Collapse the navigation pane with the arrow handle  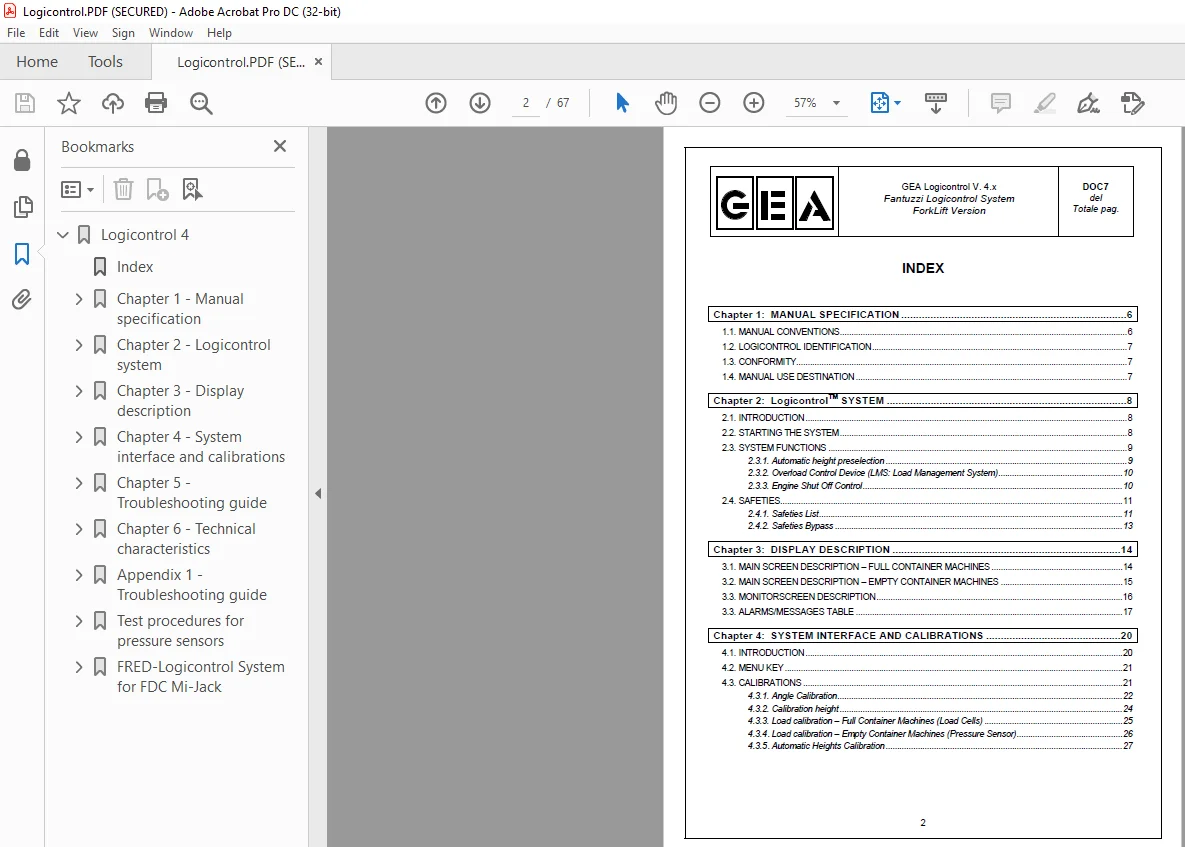(x=318, y=493)
